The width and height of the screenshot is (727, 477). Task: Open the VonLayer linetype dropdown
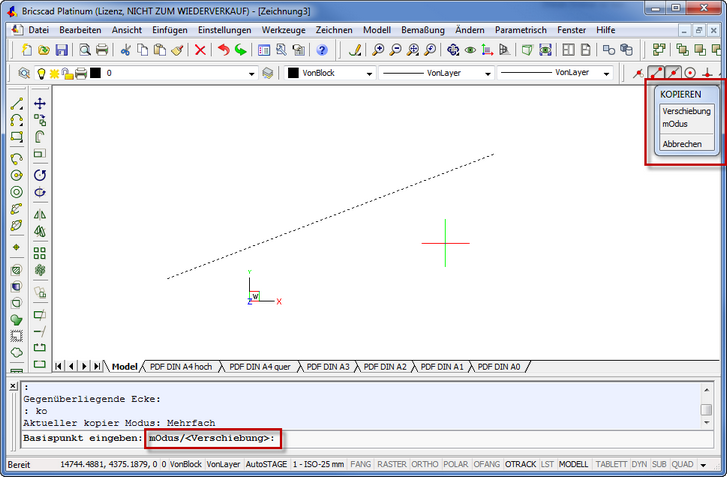click(x=488, y=73)
